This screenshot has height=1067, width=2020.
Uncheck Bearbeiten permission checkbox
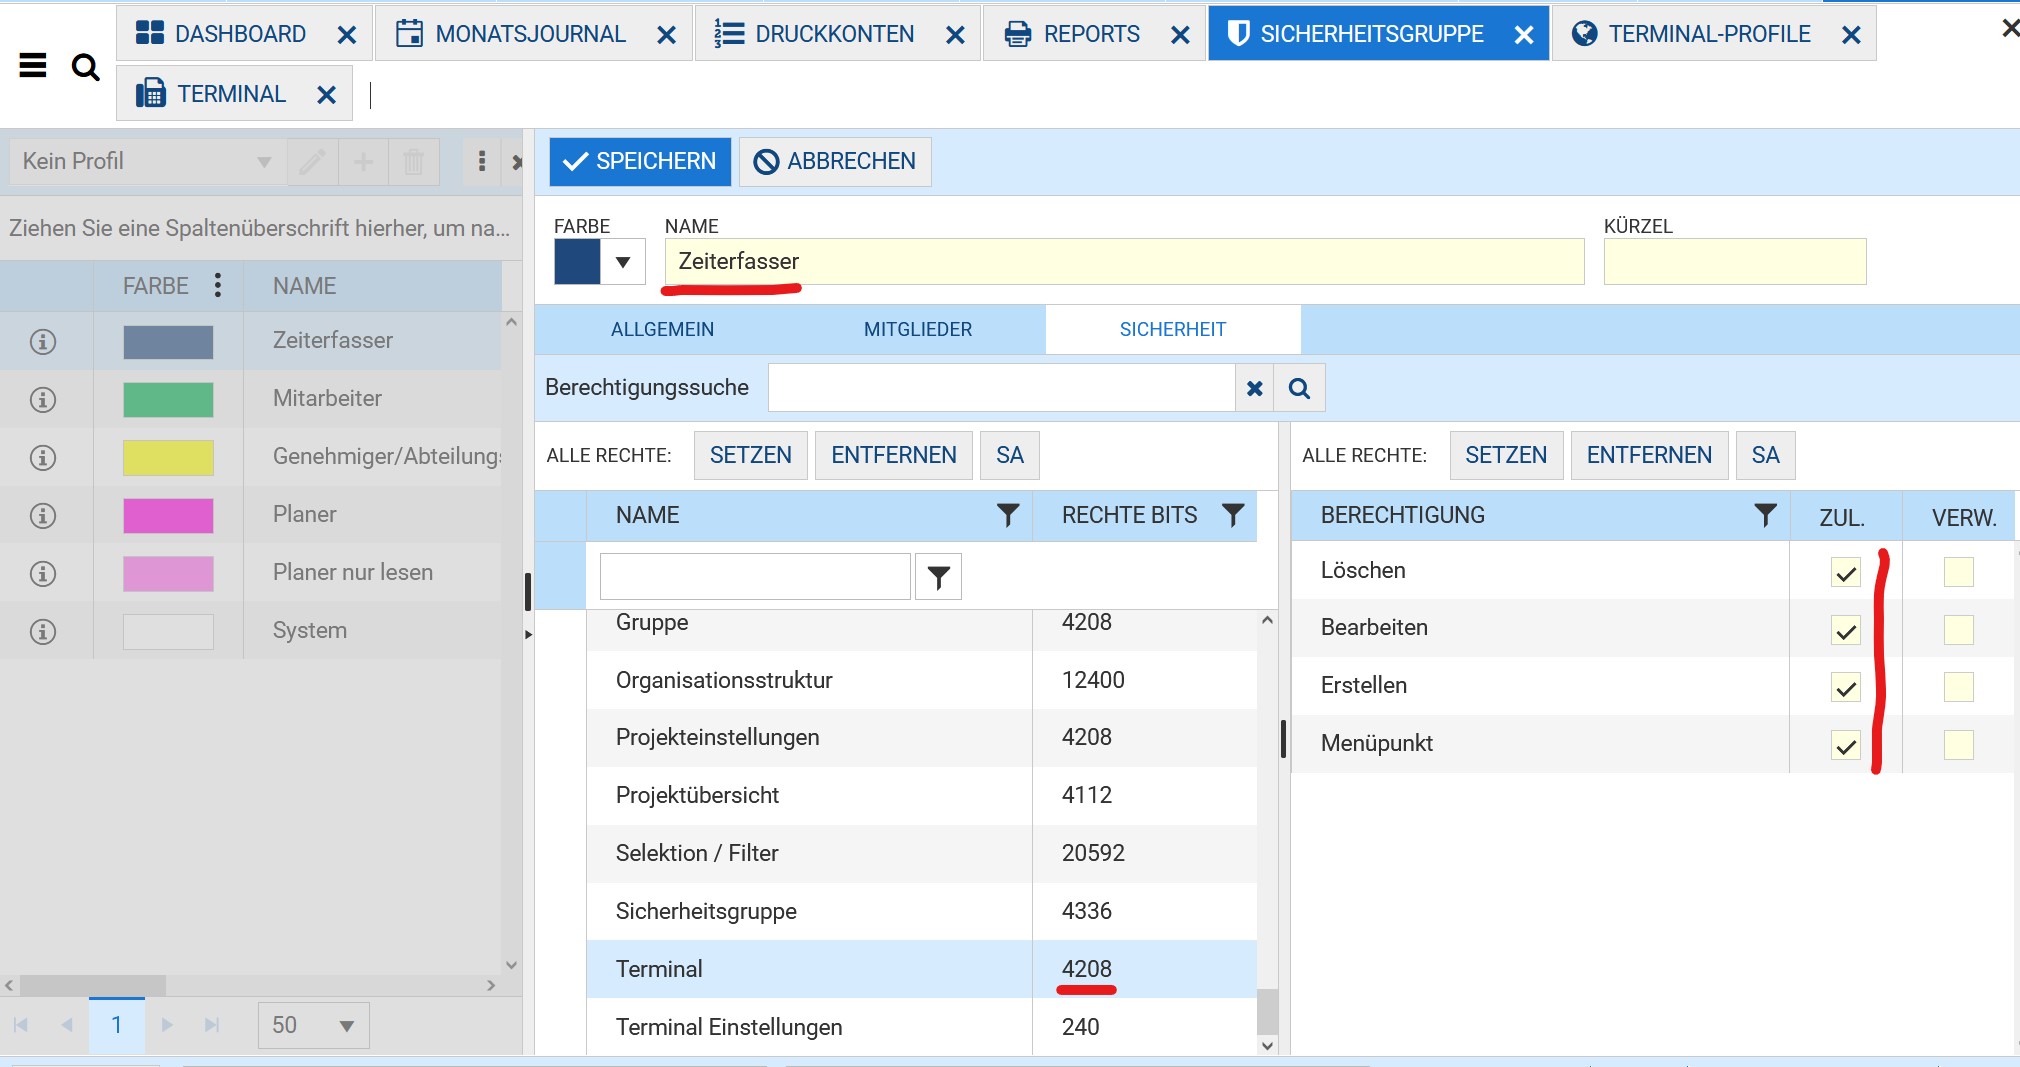(x=1843, y=628)
